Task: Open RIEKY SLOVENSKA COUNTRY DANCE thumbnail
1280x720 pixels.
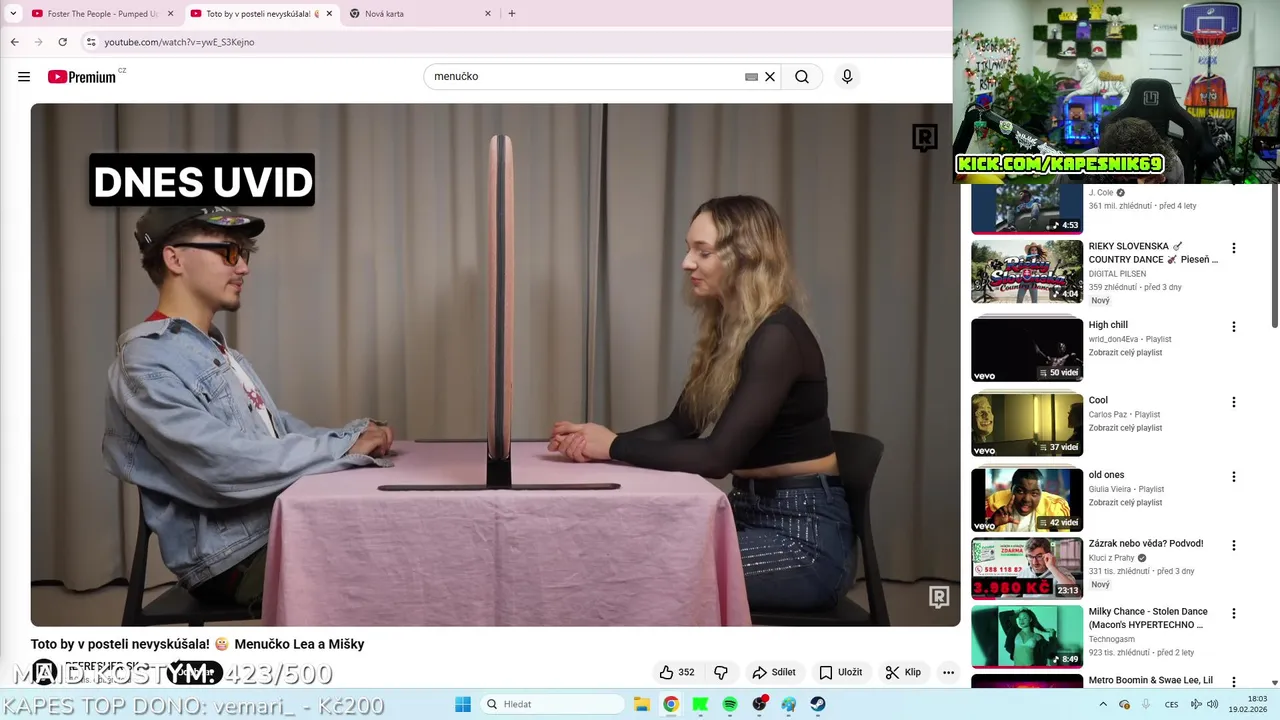Action: 1027,271
